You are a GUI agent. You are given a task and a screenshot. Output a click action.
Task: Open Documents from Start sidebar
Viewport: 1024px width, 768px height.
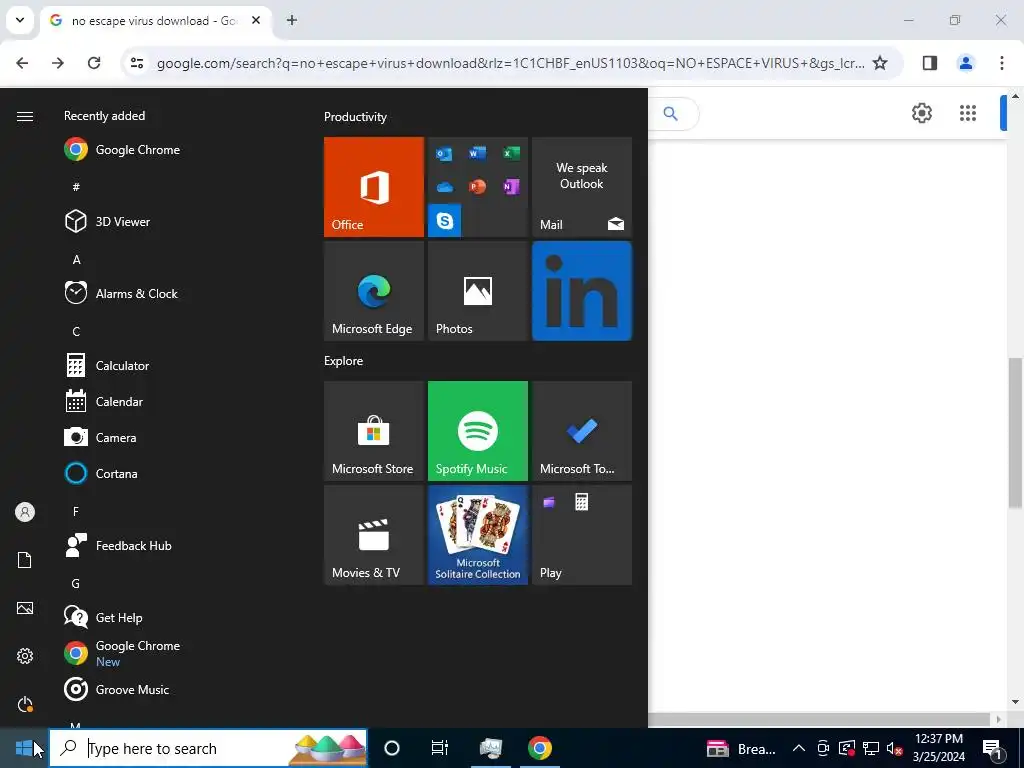[x=25, y=560]
